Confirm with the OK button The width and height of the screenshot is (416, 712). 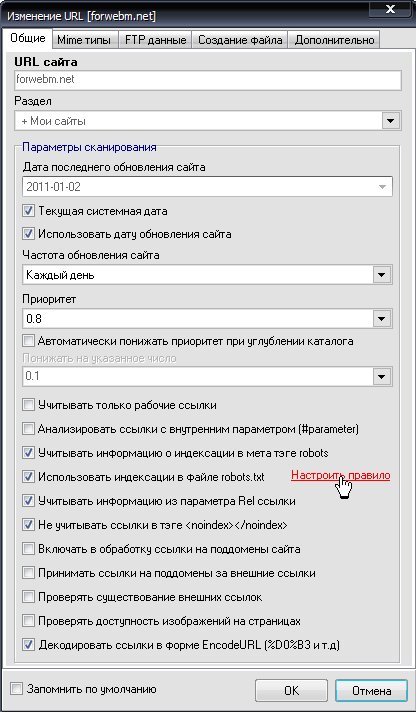pos(291,691)
